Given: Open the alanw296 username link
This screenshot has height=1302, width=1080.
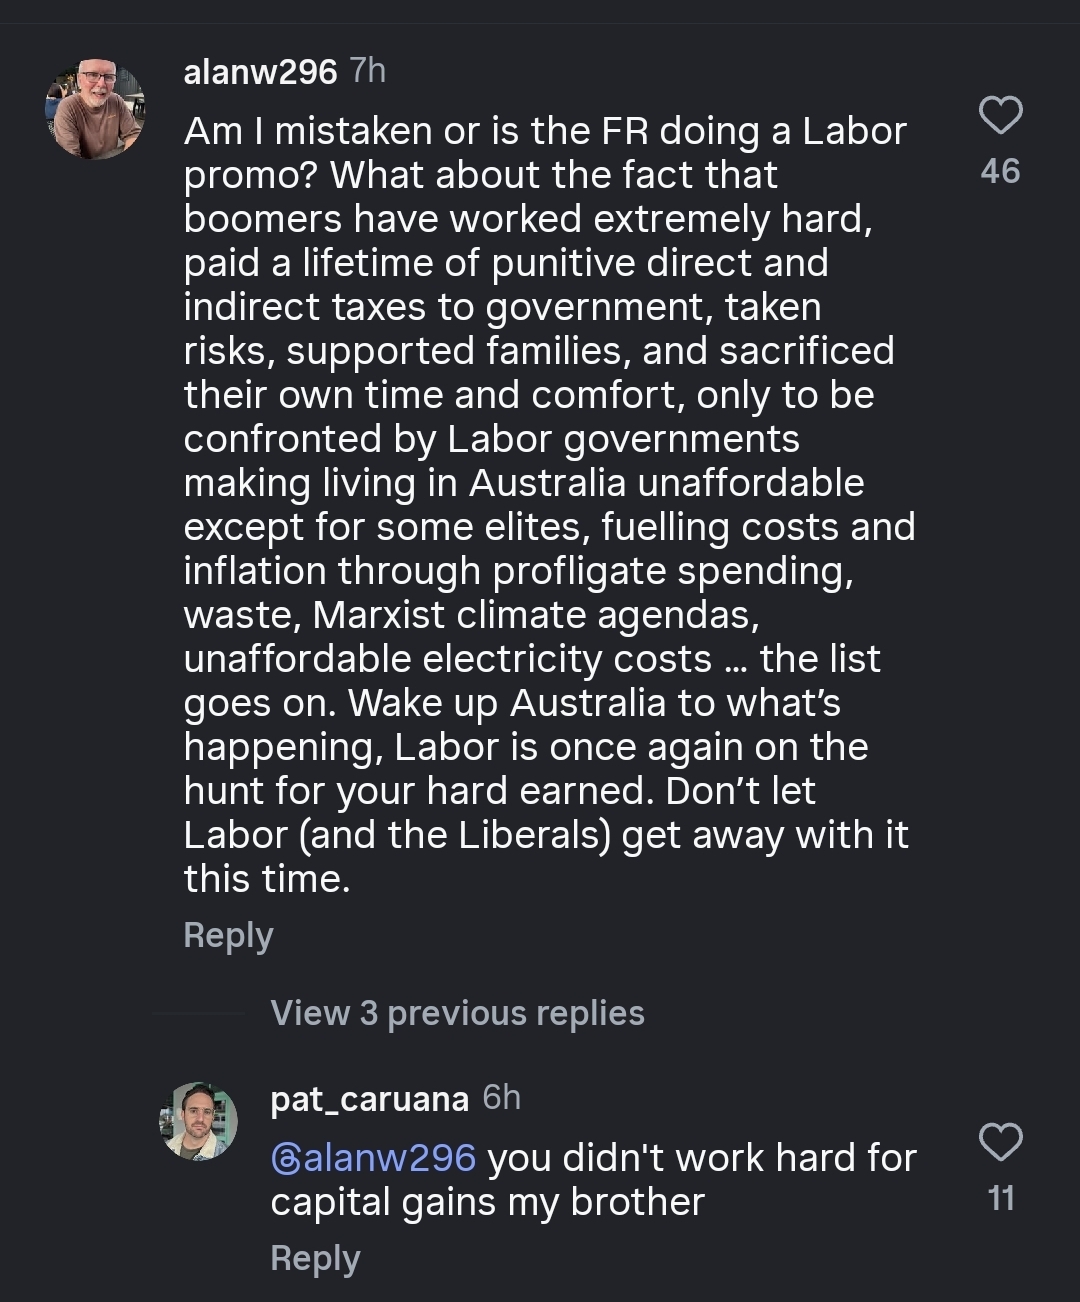Looking at the screenshot, I should tap(260, 72).
